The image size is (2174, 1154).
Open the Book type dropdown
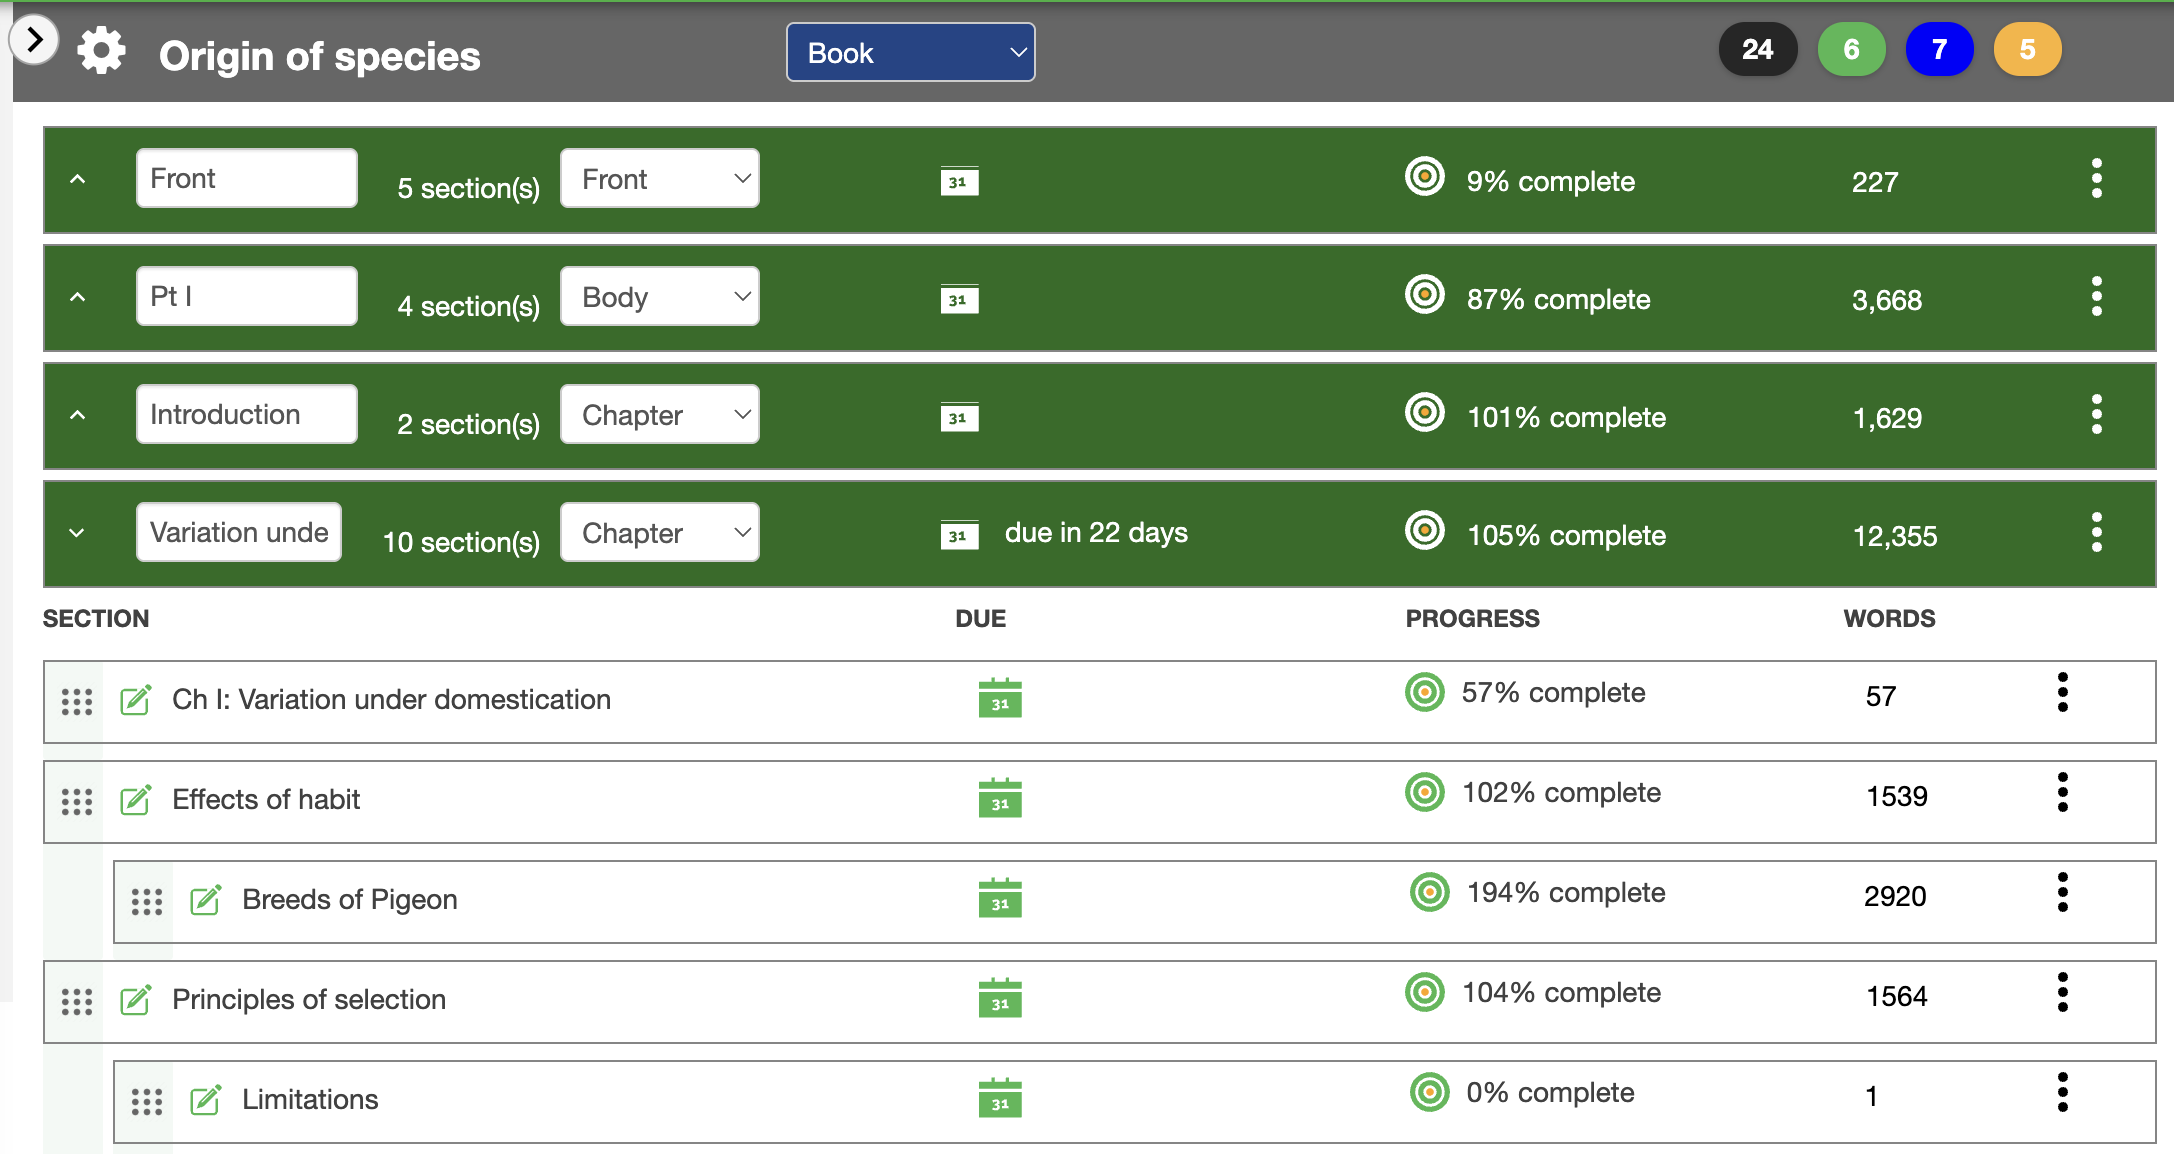[910, 52]
